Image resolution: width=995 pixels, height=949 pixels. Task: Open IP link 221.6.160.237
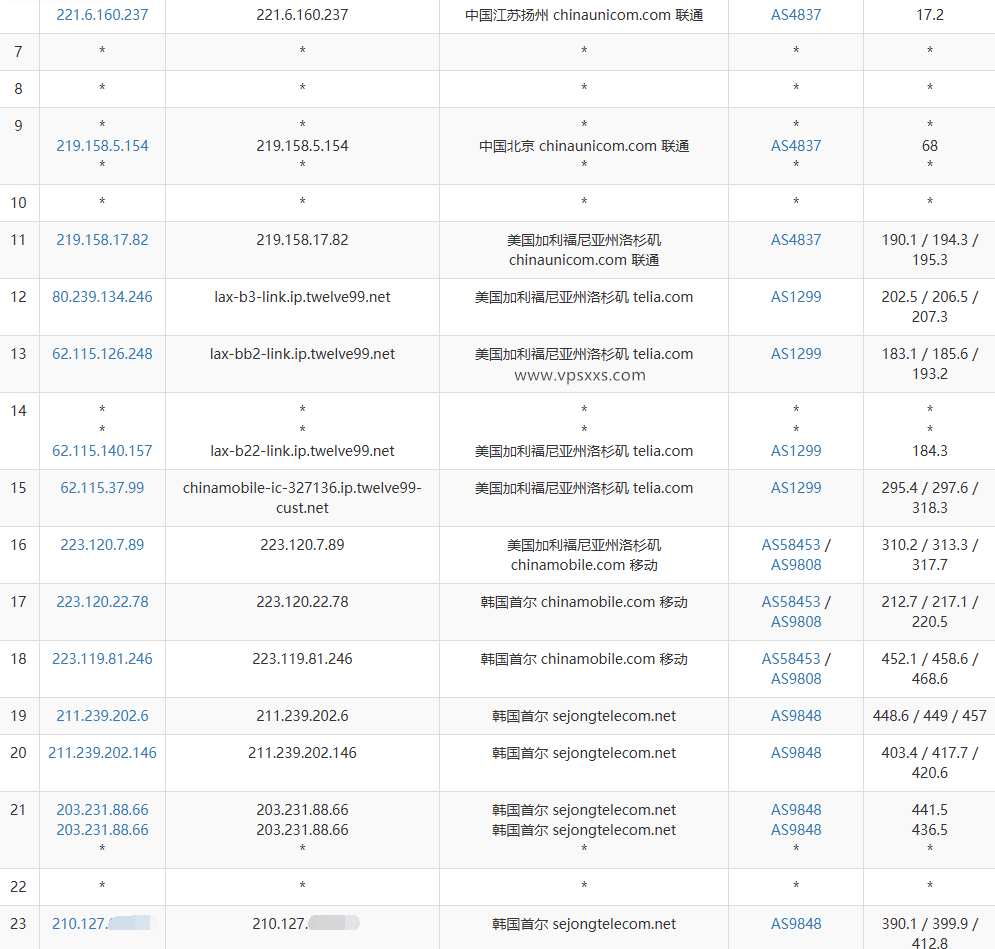point(102,15)
